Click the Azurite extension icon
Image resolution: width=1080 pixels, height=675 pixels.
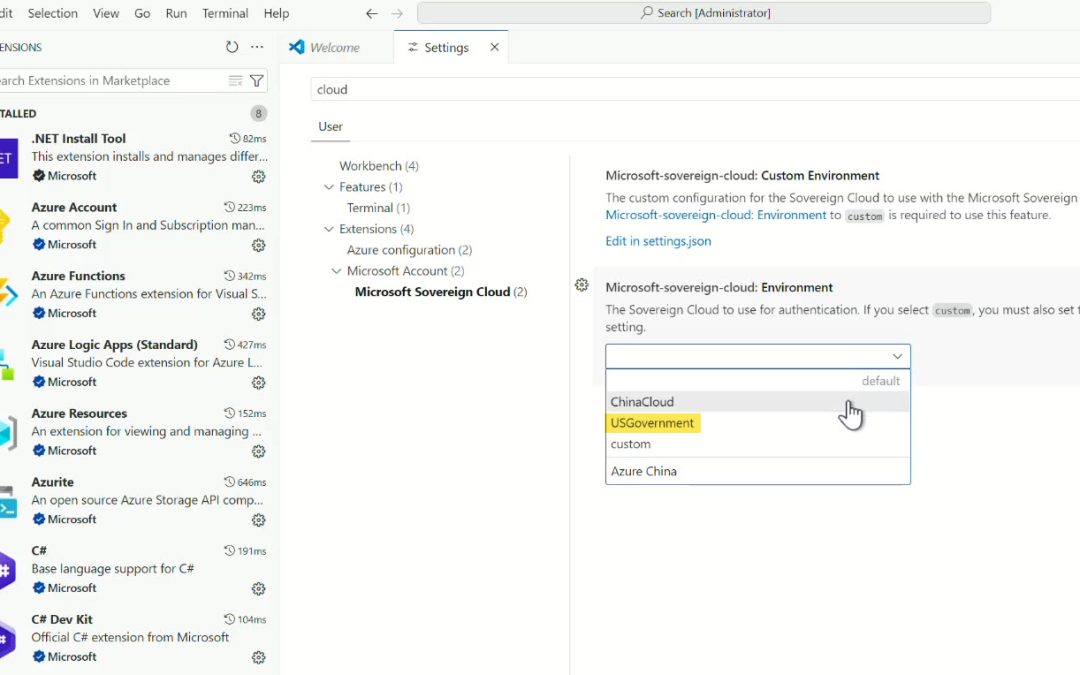8,501
